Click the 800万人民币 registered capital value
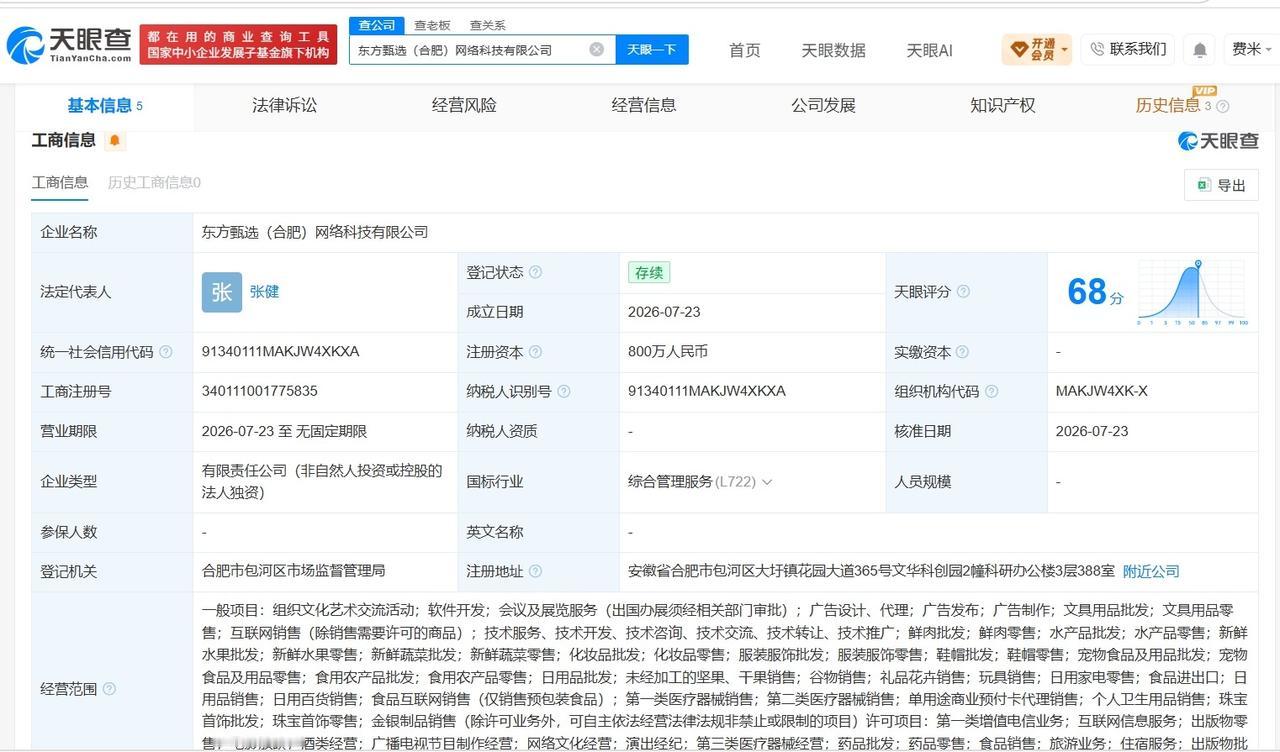Screen dimensions: 1280x752 [668, 352]
